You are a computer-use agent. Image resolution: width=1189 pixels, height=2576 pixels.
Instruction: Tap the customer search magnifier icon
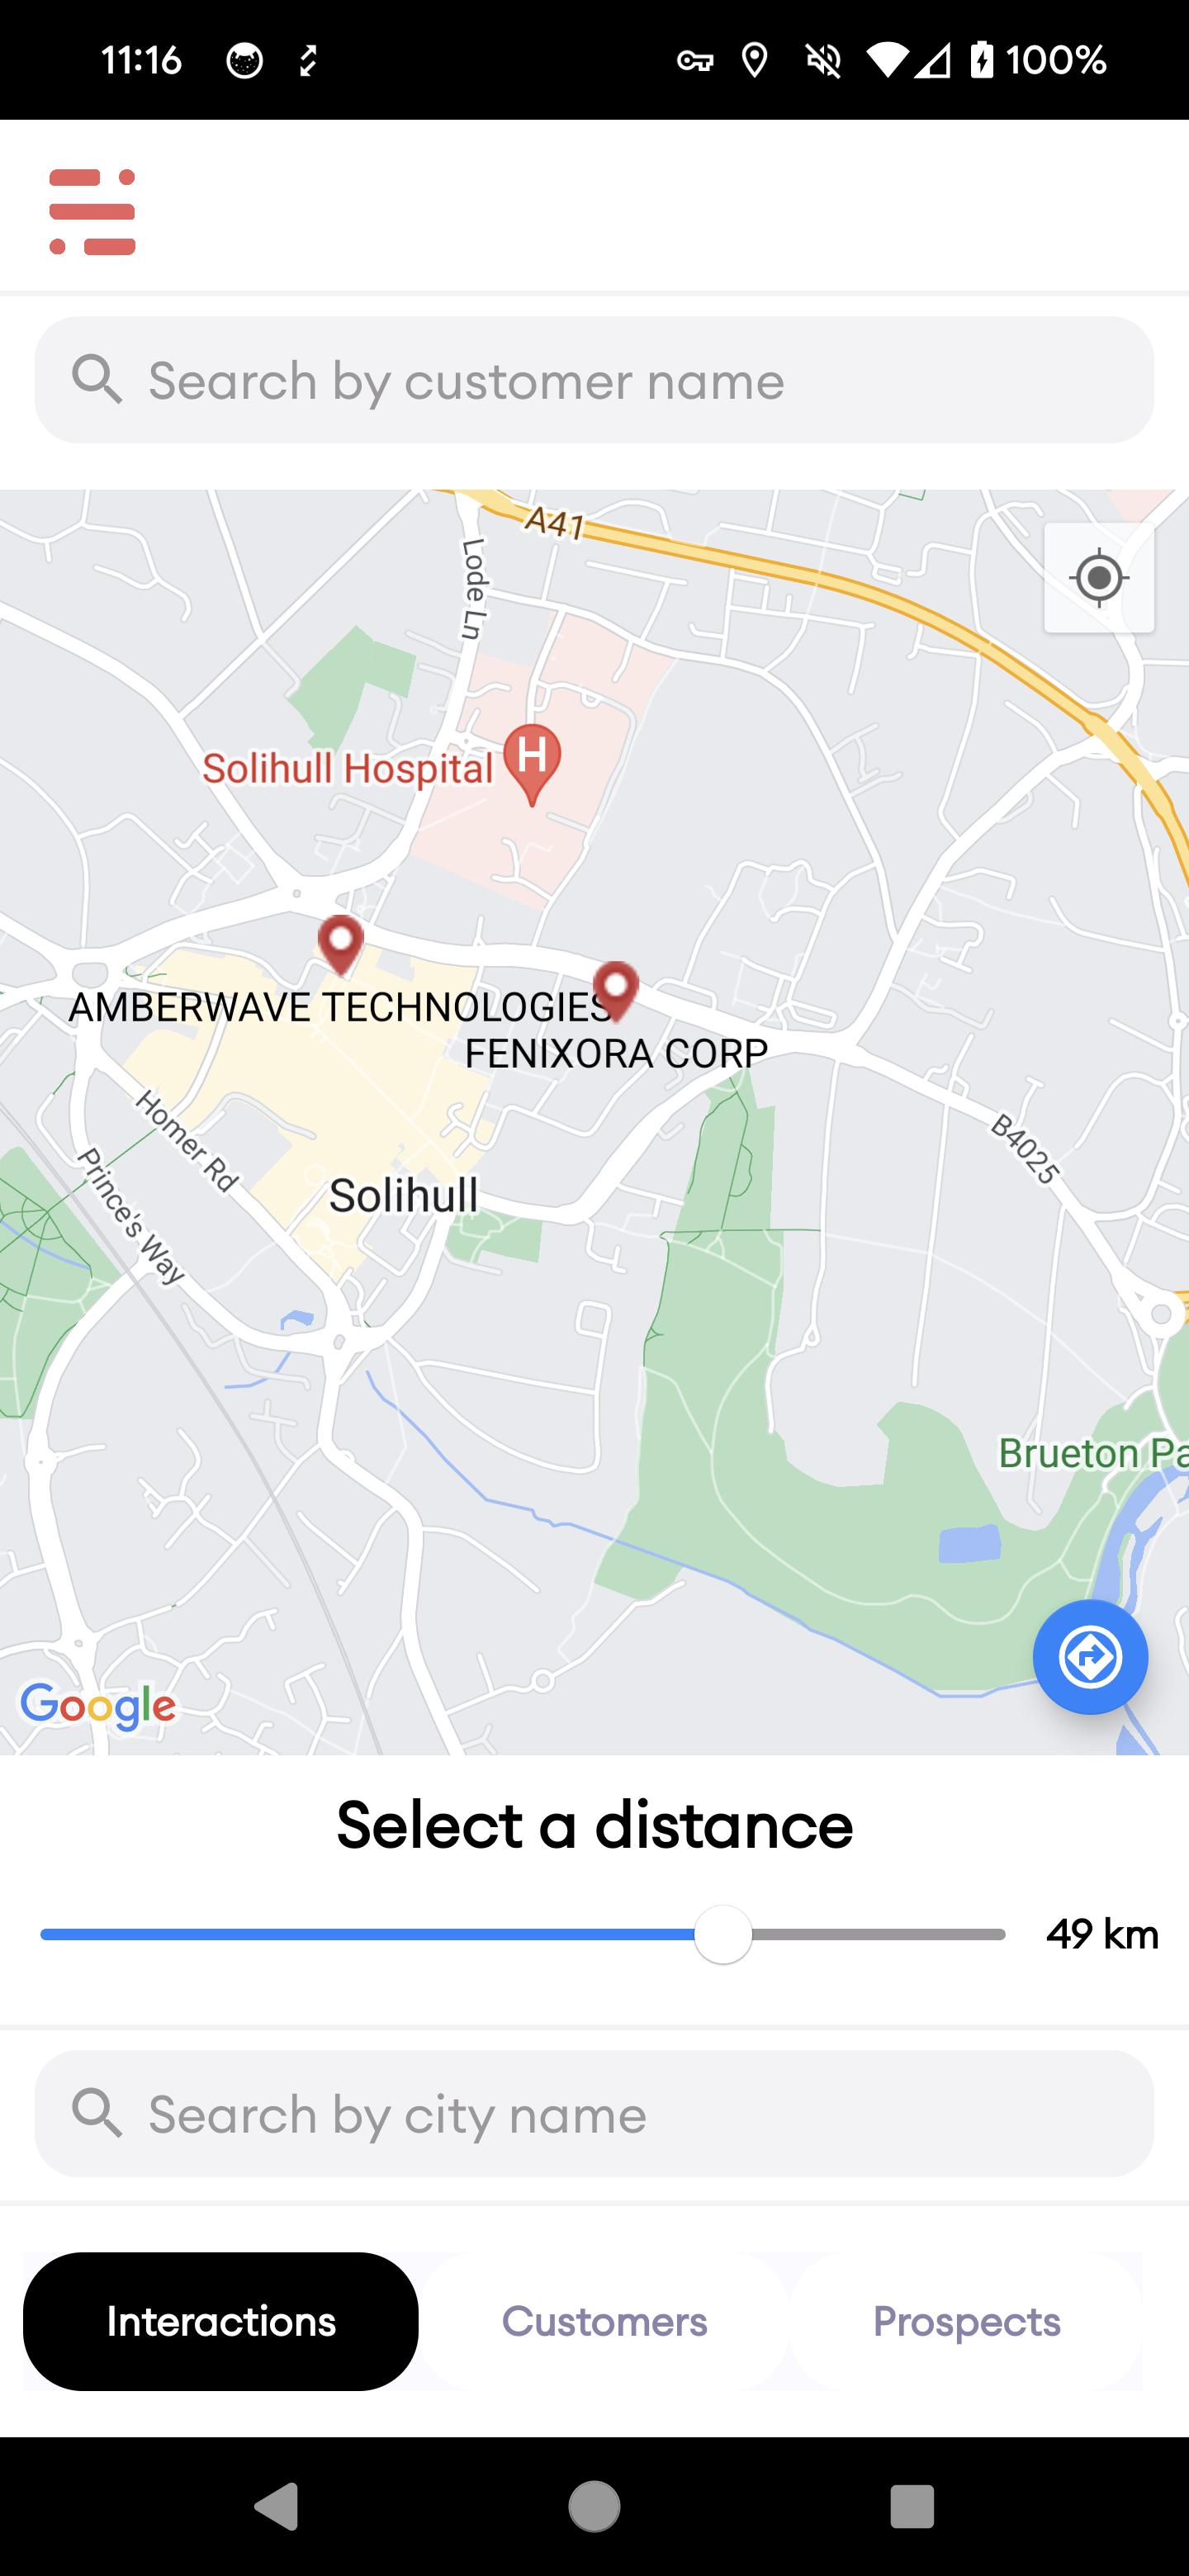click(x=97, y=380)
